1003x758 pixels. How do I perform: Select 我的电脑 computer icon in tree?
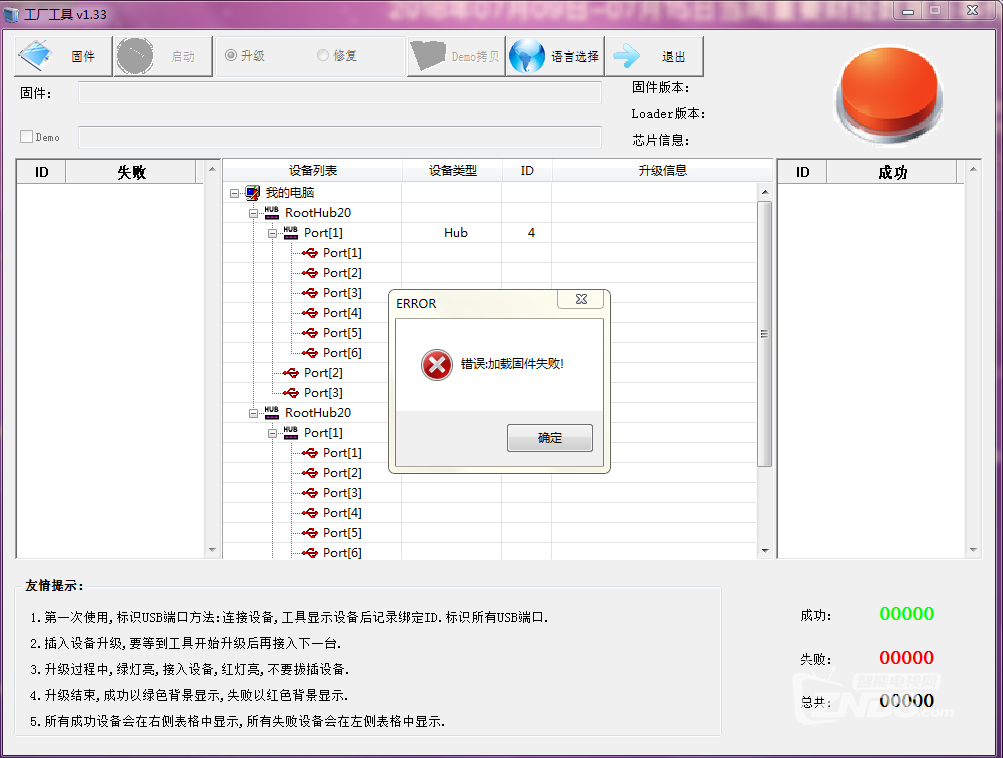pyautogui.click(x=254, y=192)
